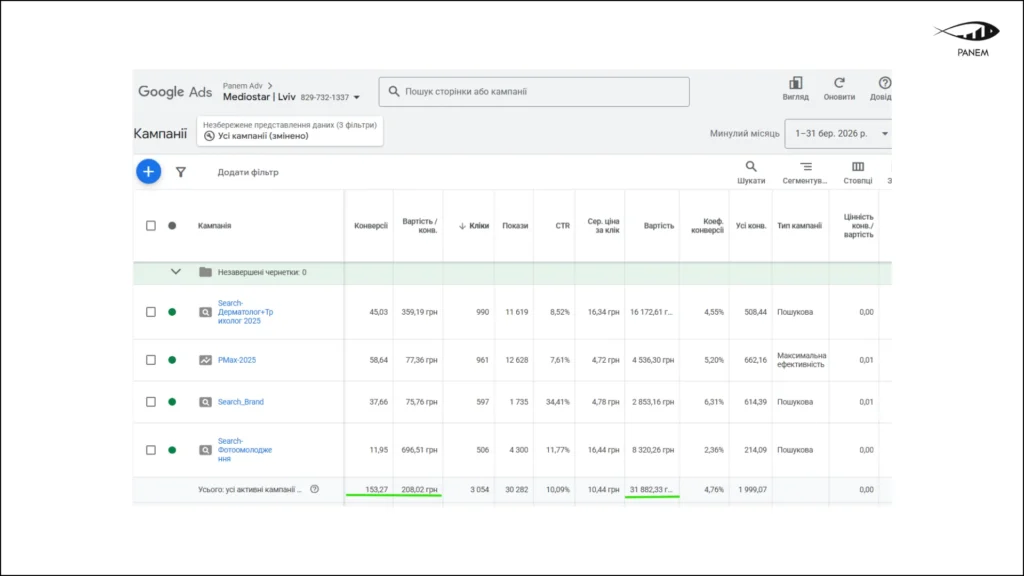Sort by the Вартість column header
The height and width of the screenshot is (576, 1024).
(659, 225)
